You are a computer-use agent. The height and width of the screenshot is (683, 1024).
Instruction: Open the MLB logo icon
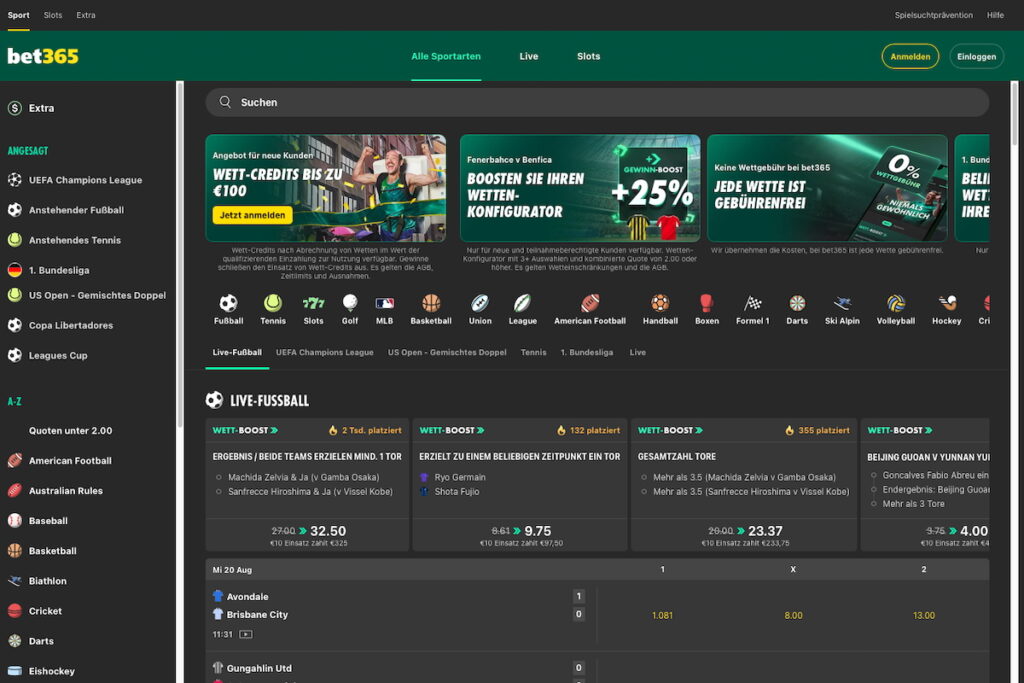pos(385,303)
